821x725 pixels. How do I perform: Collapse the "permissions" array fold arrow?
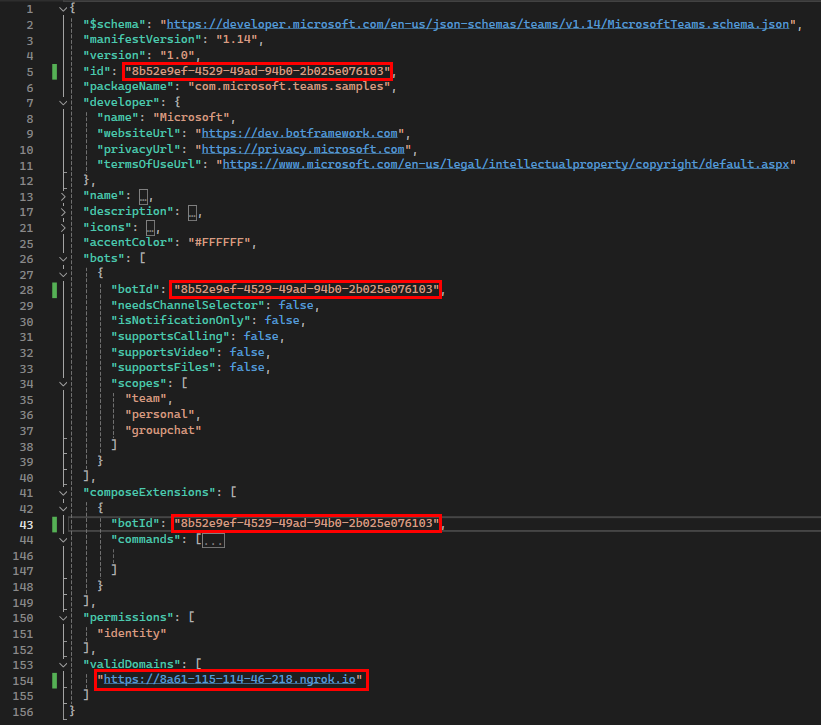coord(63,618)
